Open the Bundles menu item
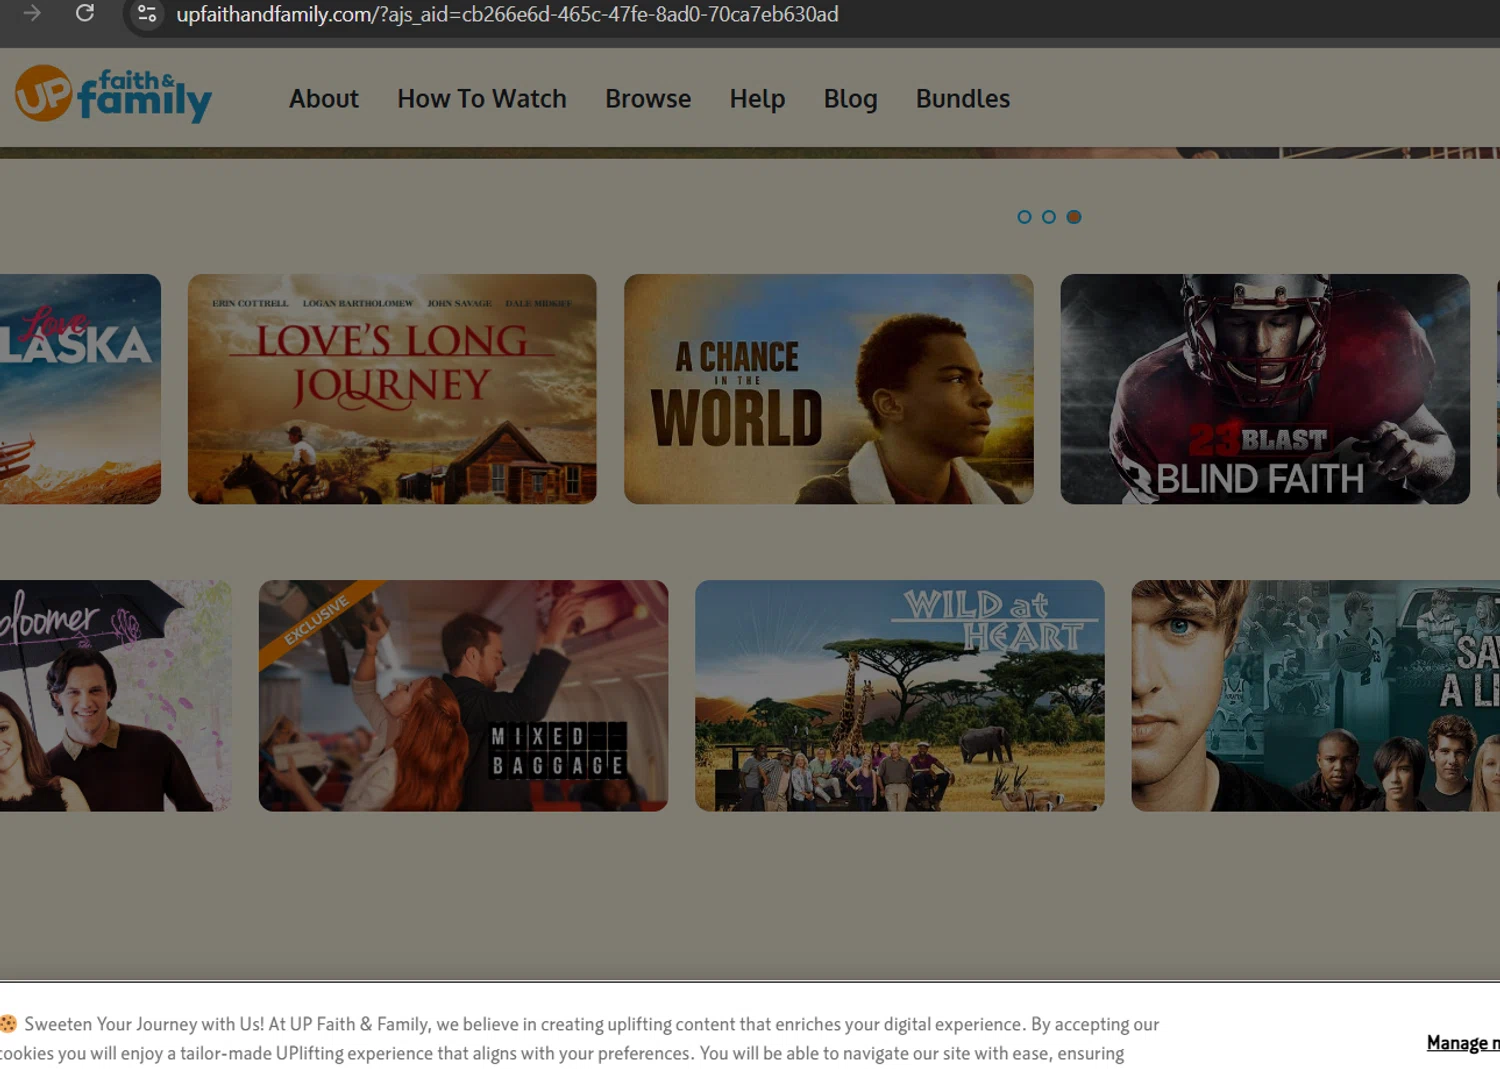This screenshot has width=1500, height=1069. coord(963,99)
